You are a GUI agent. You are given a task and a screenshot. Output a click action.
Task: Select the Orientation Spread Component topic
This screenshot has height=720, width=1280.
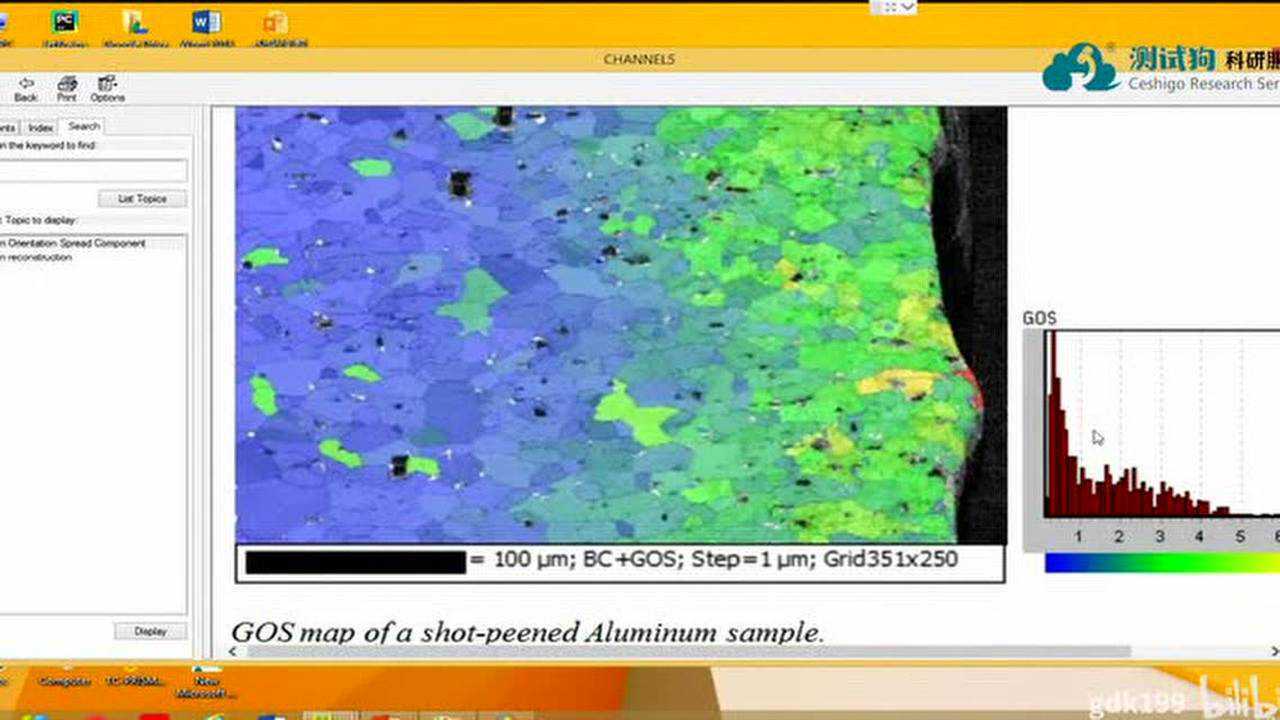coord(75,243)
